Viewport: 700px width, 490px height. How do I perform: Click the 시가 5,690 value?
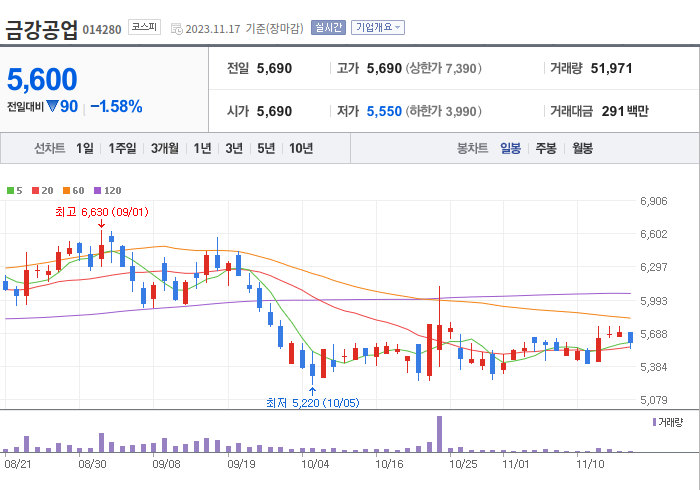(x=274, y=111)
